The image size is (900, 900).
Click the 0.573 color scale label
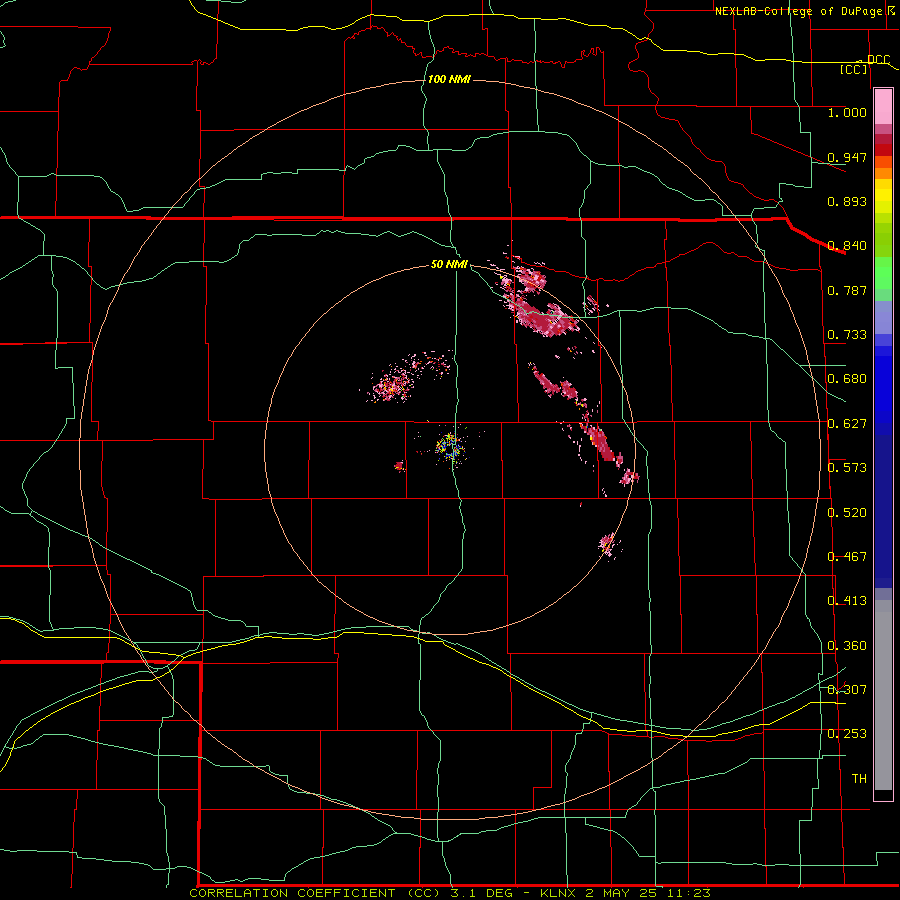click(847, 468)
